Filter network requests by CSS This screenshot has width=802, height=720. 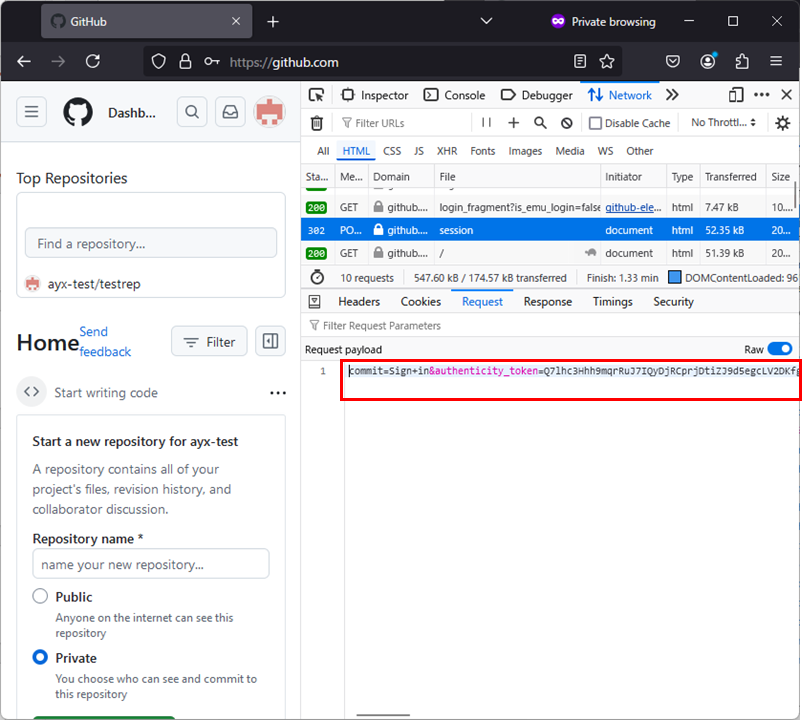point(392,151)
